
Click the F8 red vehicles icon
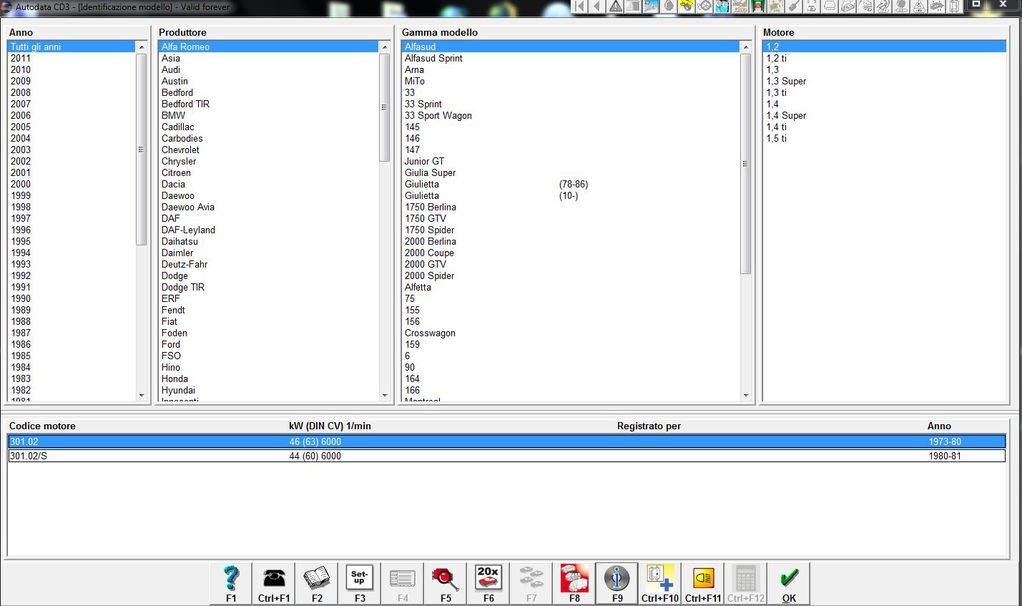click(x=574, y=583)
